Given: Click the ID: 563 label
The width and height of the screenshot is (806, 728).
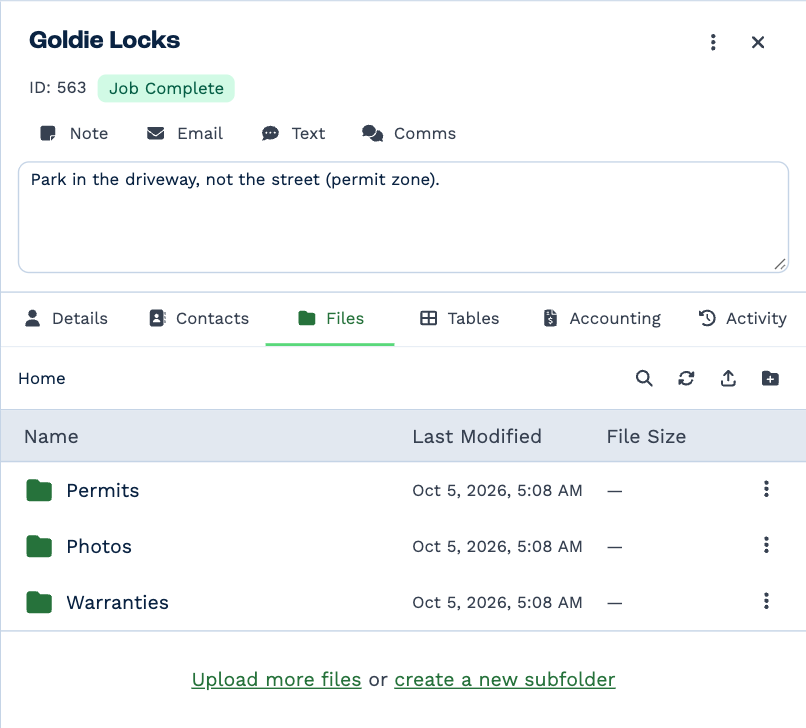Looking at the screenshot, I should 58,88.
